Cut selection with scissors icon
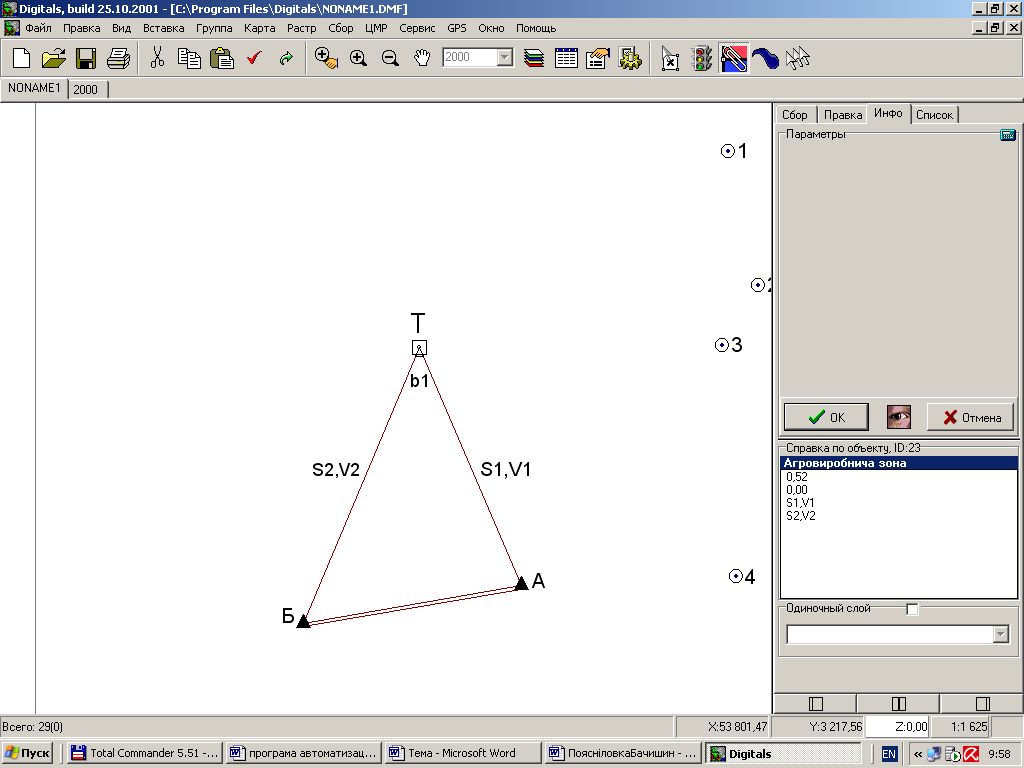This screenshot has height=768, width=1024. point(157,59)
